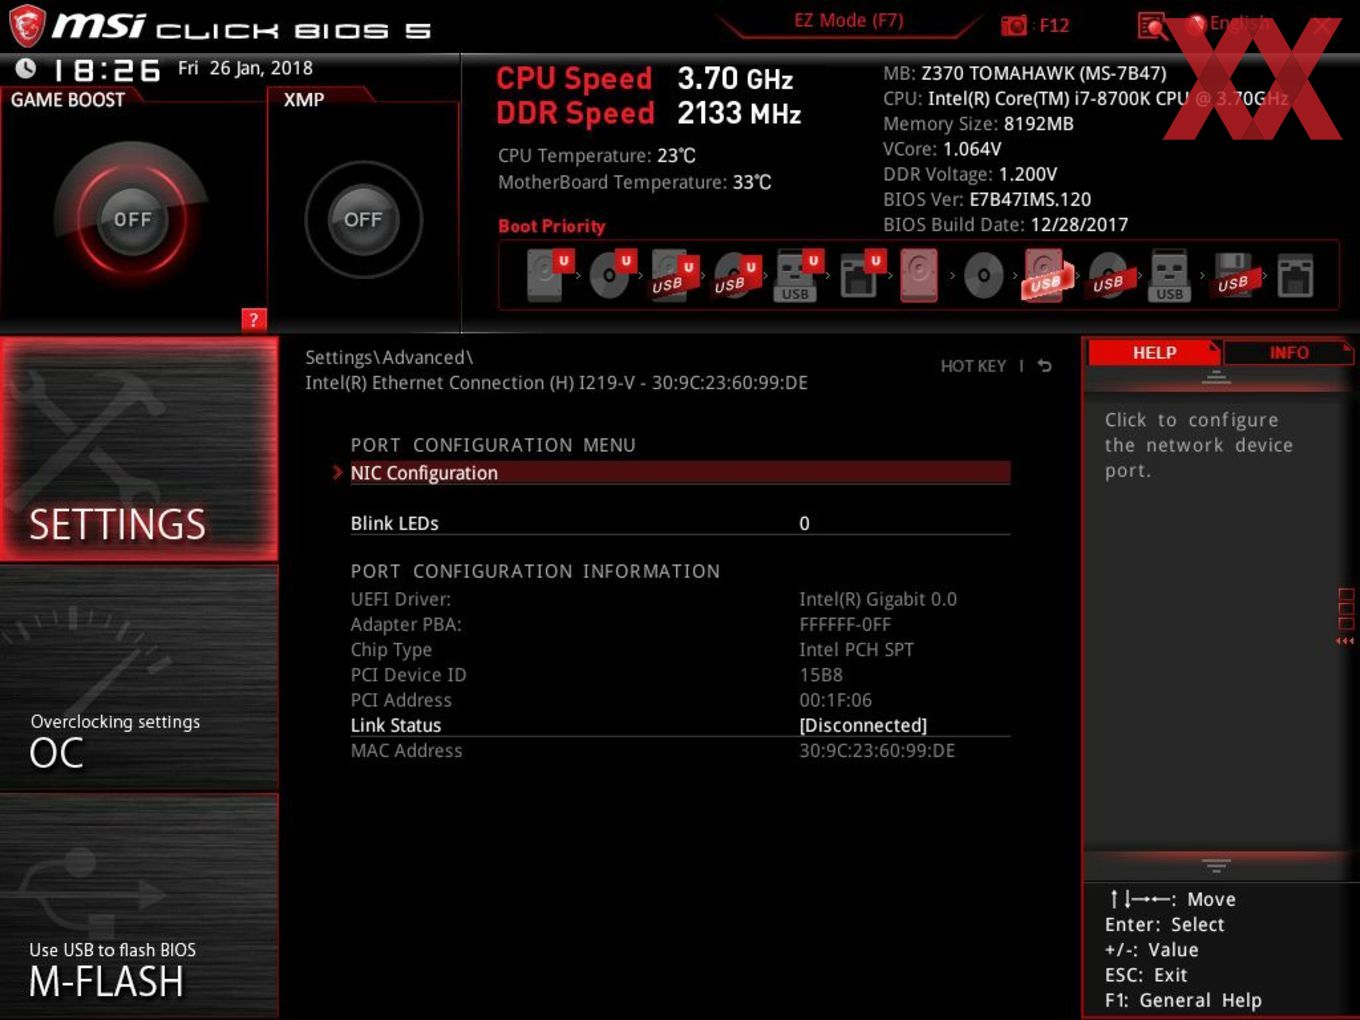Select the legacy network boot icon at end
Screen dimensions: 1360x1020
click(1295, 275)
